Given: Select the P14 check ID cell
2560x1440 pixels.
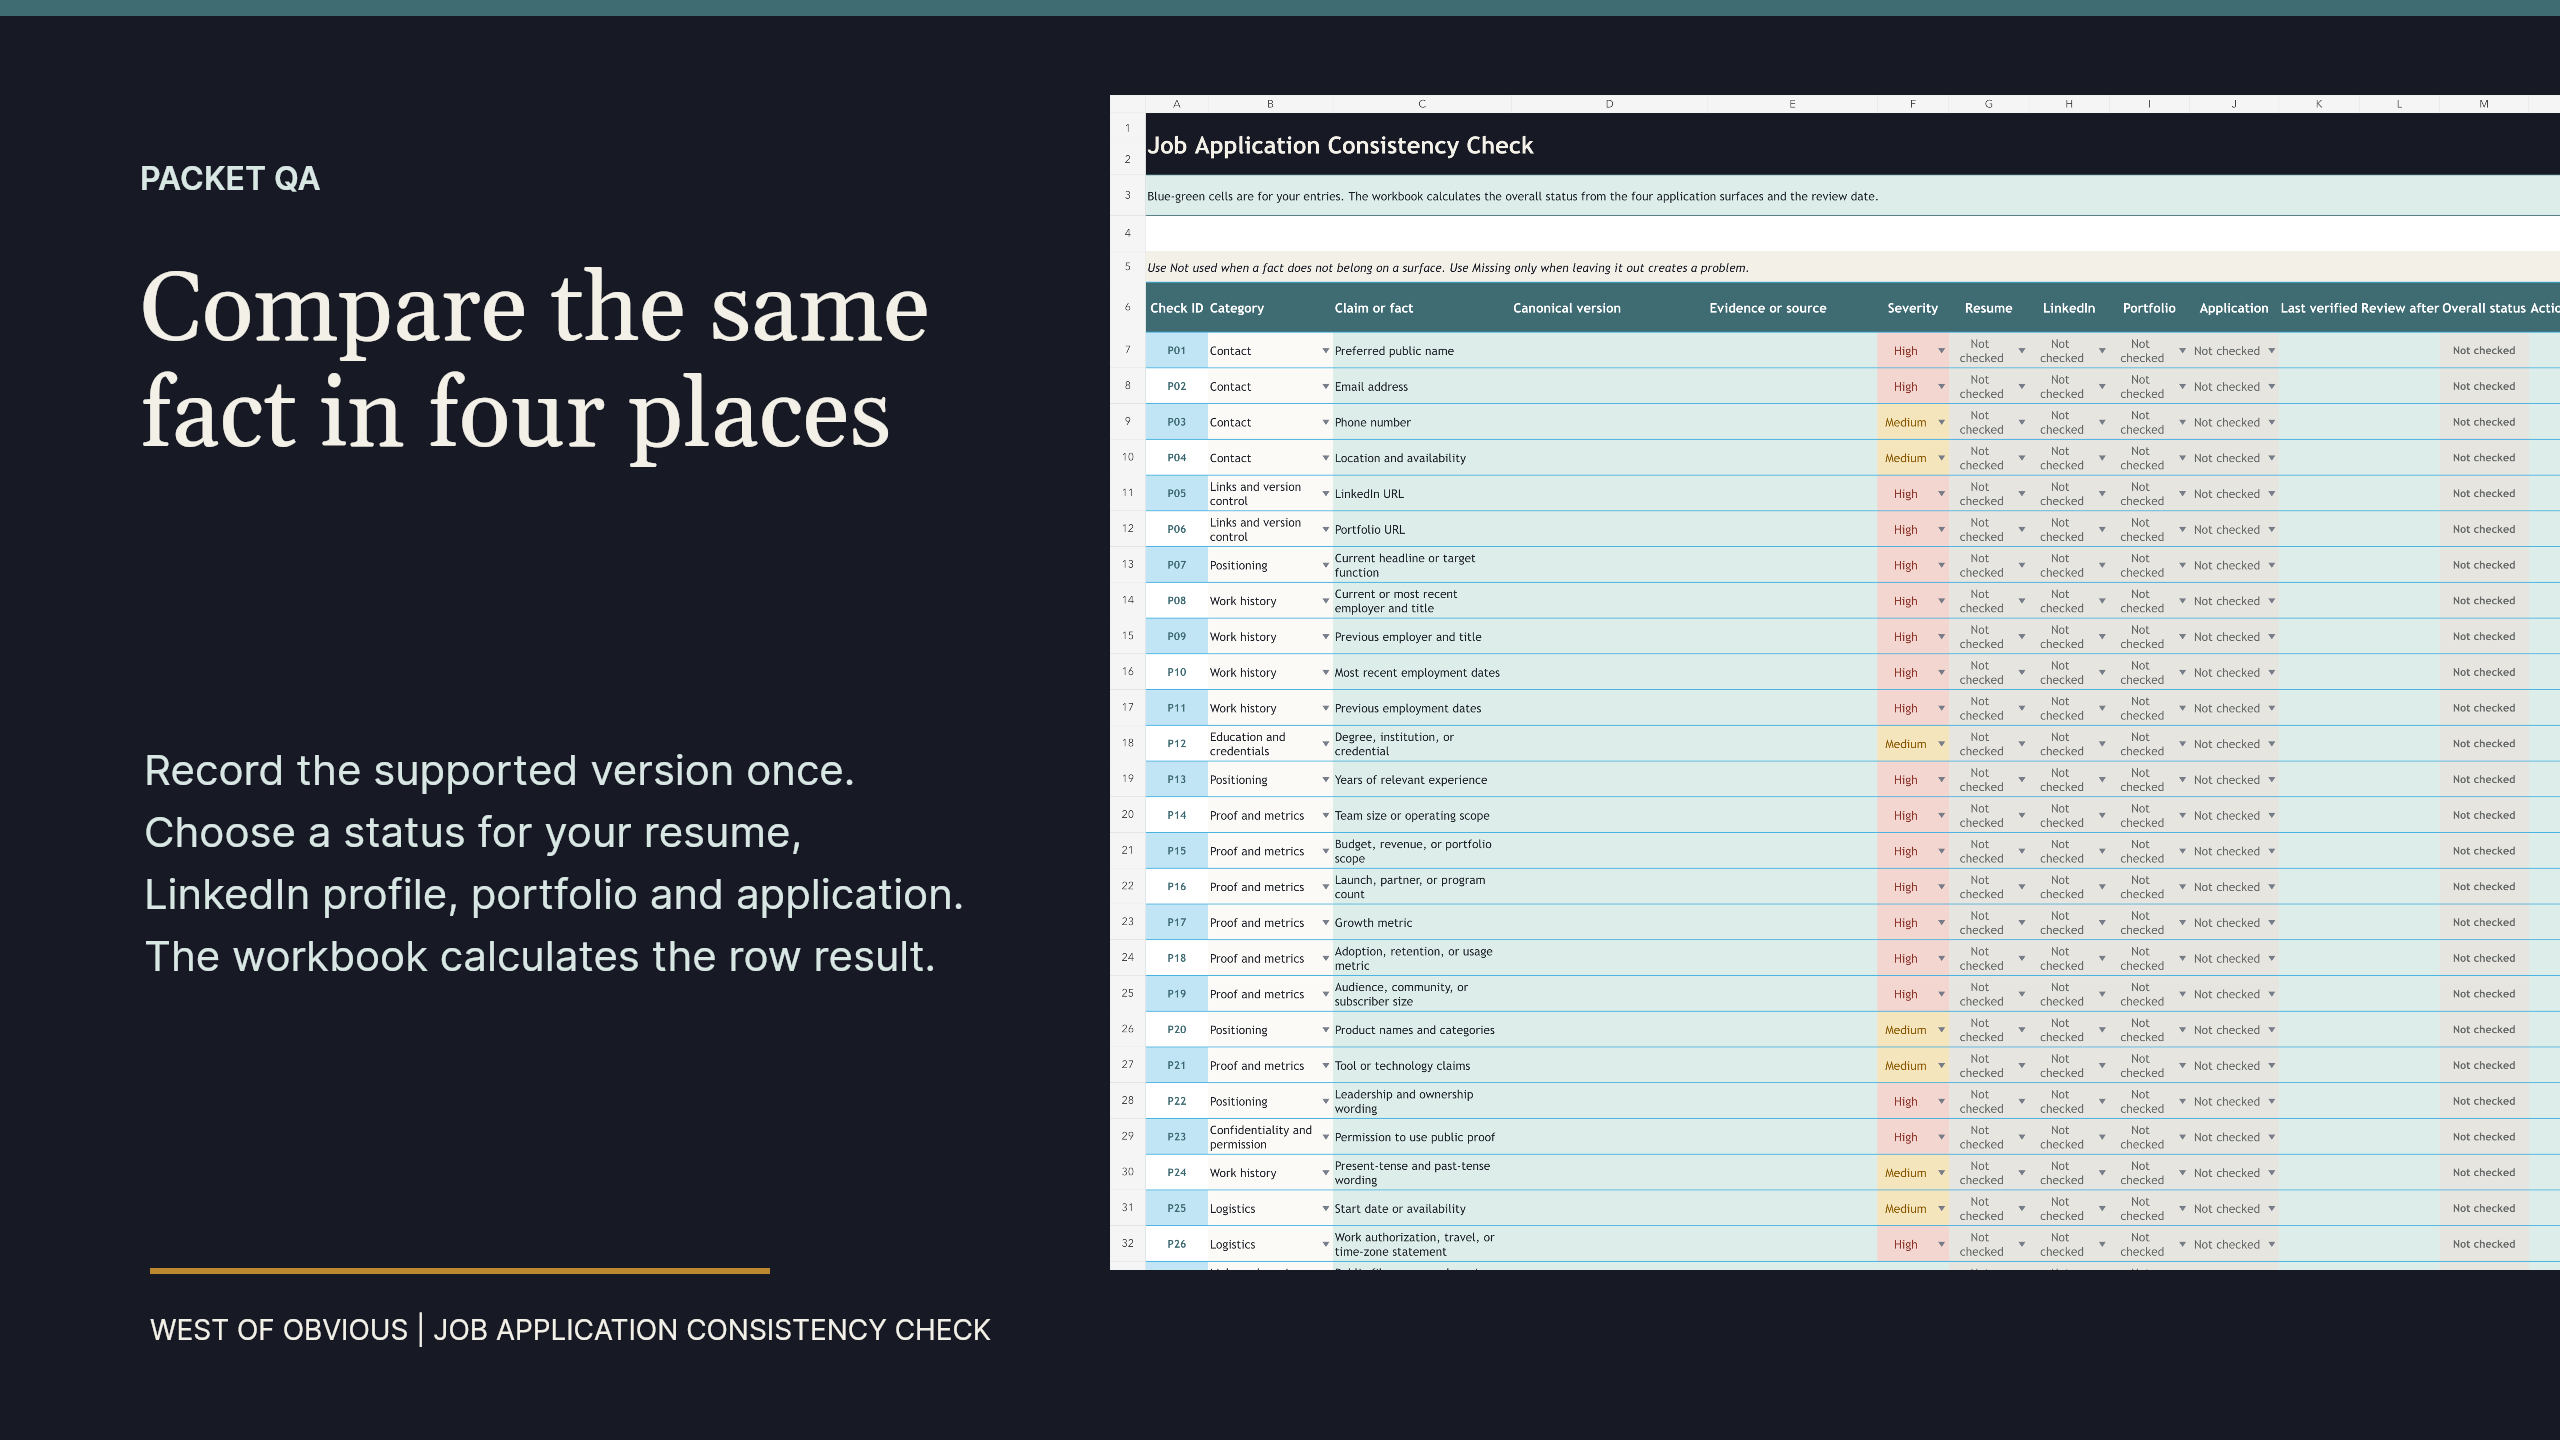Looking at the screenshot, I should click(x=1176, y=816).
